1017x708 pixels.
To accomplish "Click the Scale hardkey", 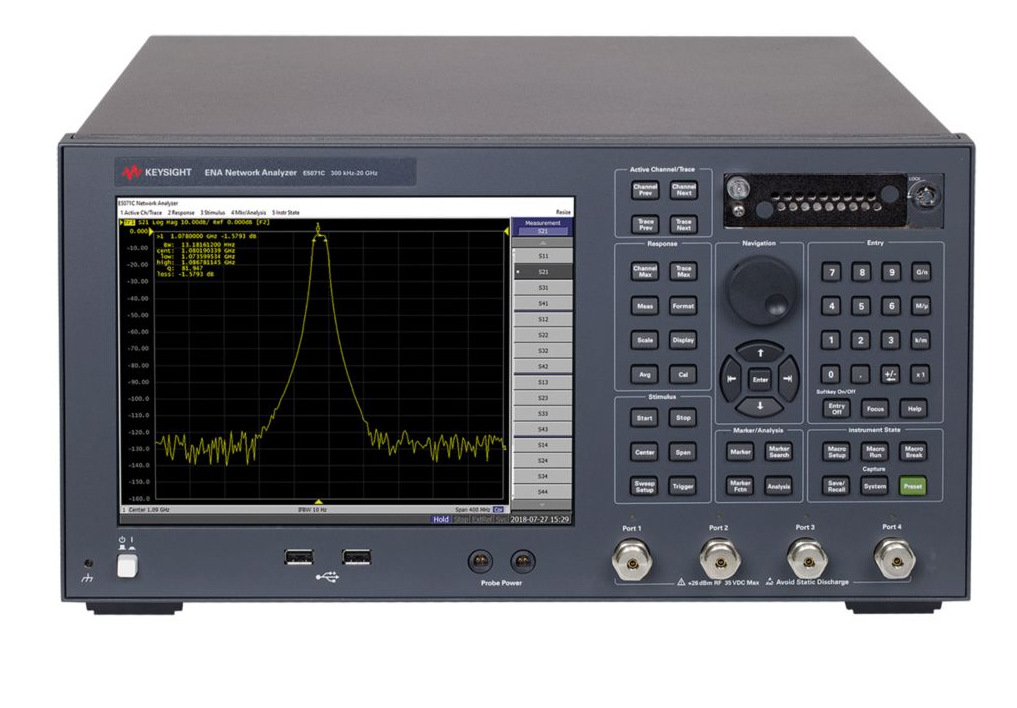I will 645,340.
